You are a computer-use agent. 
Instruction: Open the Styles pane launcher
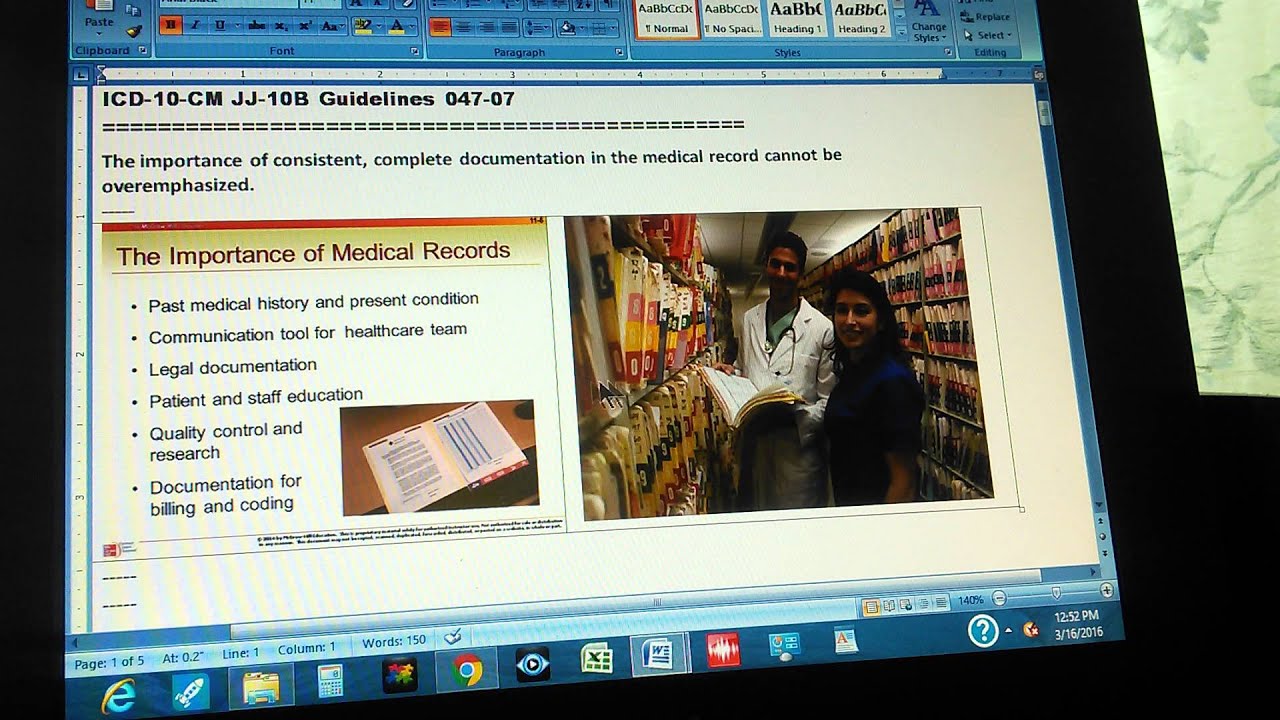pos(946,51)
